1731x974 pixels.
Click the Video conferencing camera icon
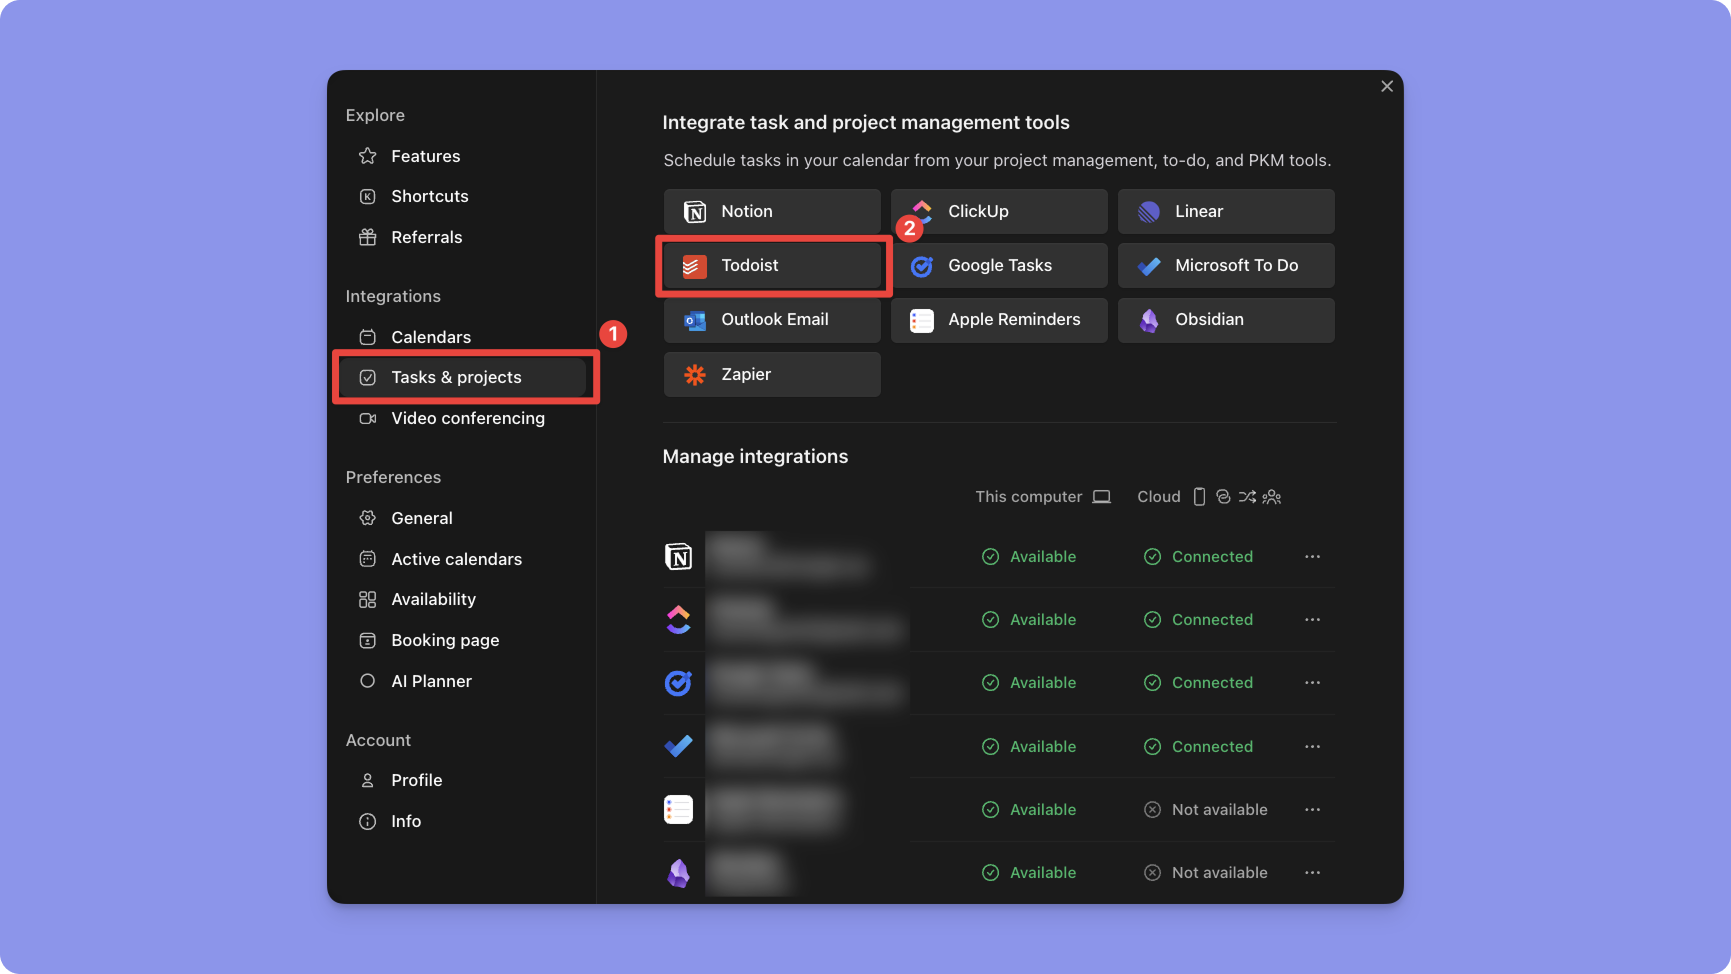[x=368, y=418]
